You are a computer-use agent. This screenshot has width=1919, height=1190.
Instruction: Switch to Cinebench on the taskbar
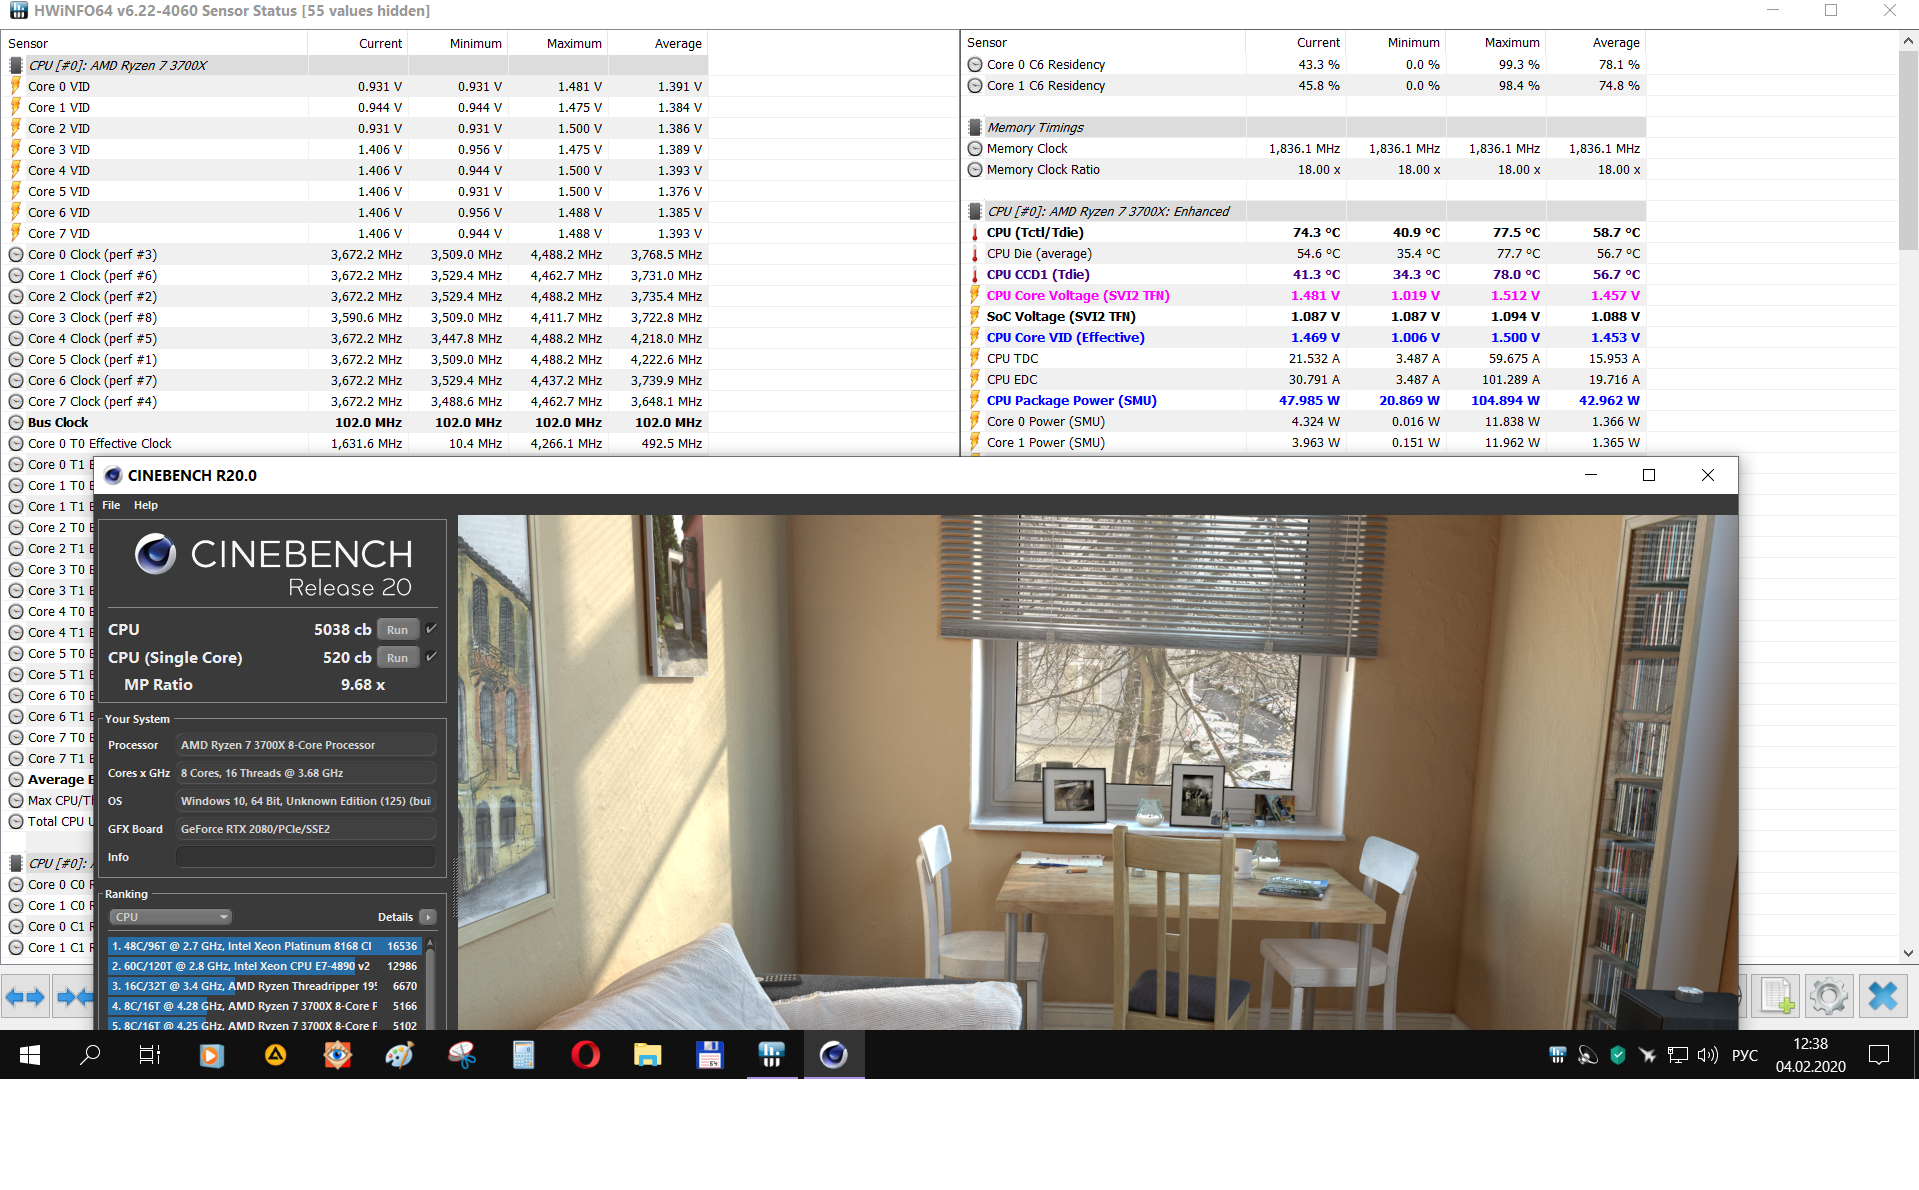[x=834, y=1055]
